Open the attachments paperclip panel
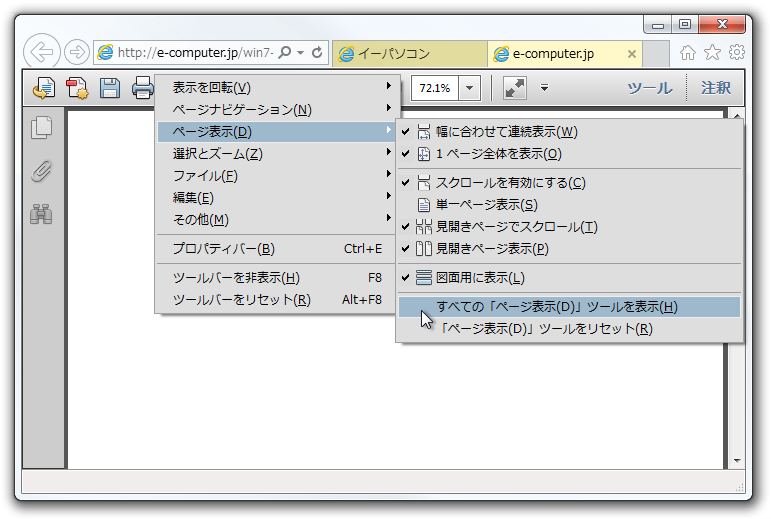The width and height of the screenshot is (771, 519). [x=41, y=170]
